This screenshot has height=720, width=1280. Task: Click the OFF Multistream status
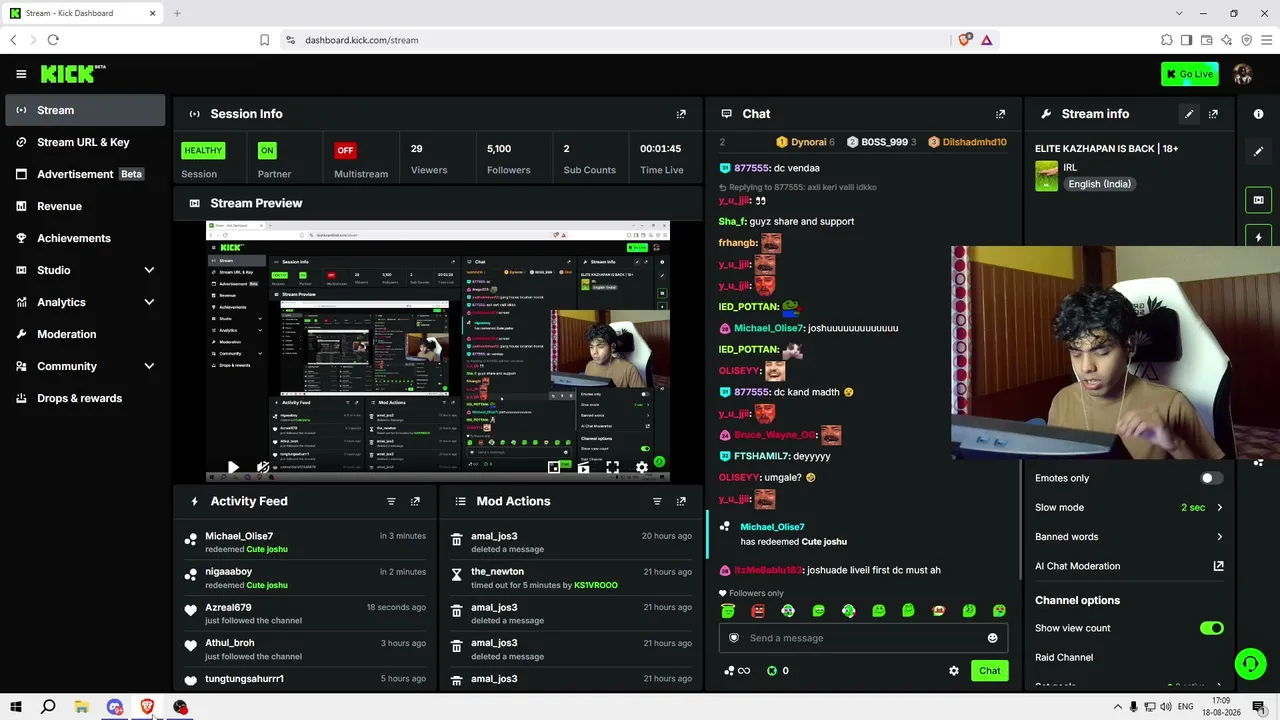click(x=345, y=151)
